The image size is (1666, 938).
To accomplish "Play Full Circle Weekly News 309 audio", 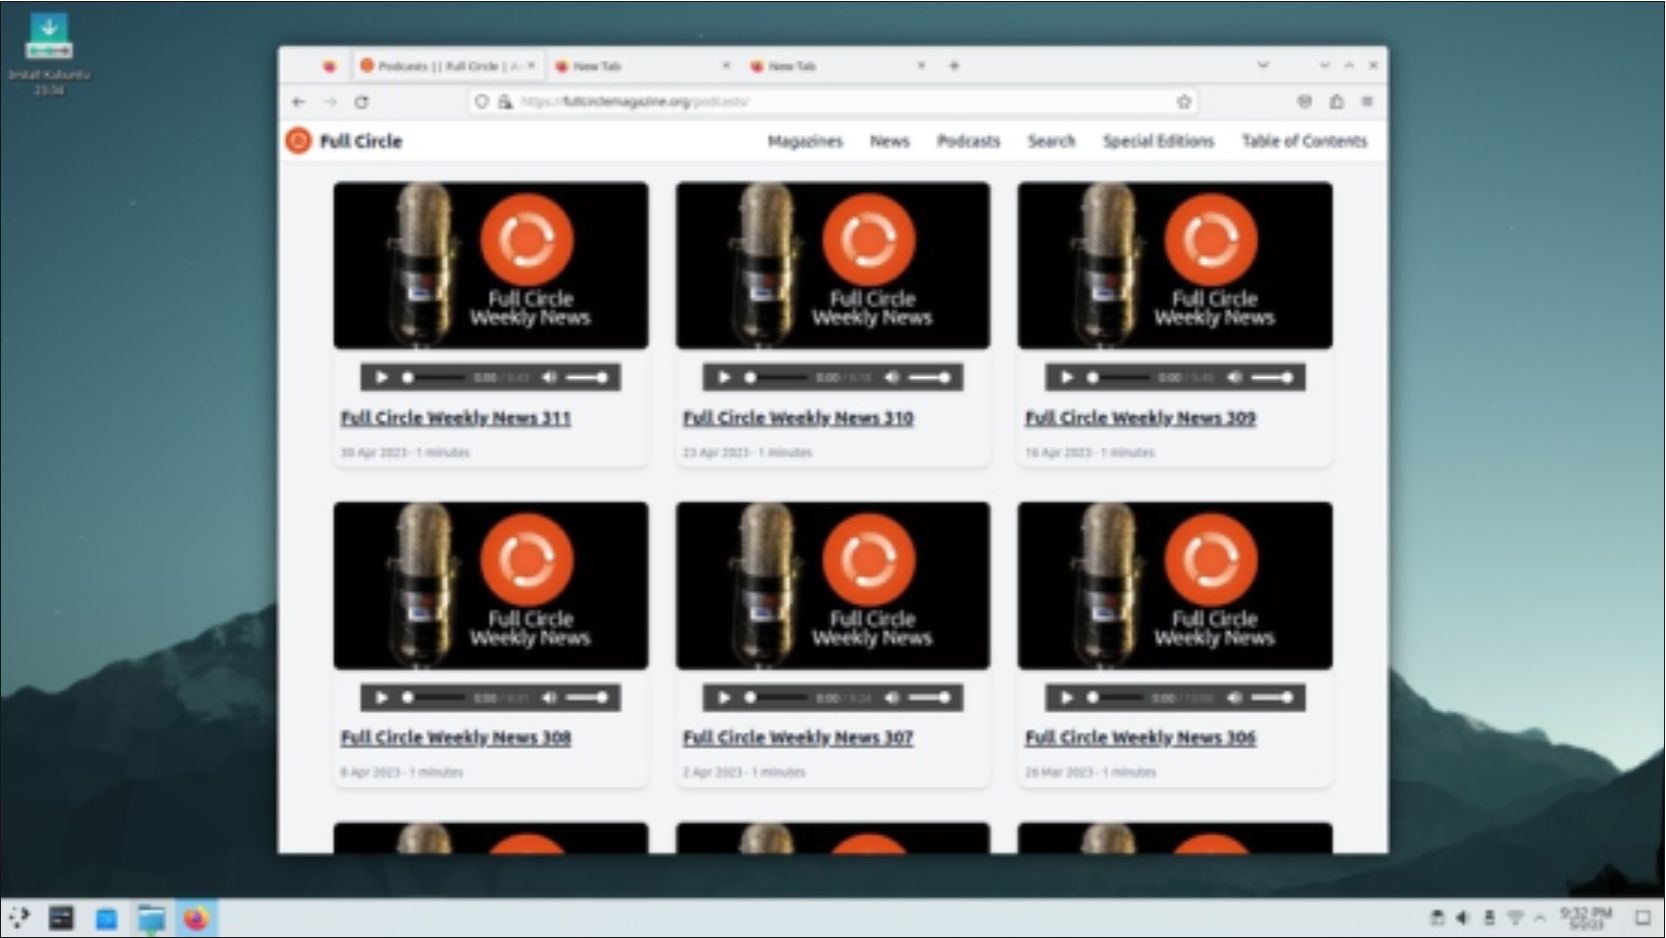I will pos(1066,377).
